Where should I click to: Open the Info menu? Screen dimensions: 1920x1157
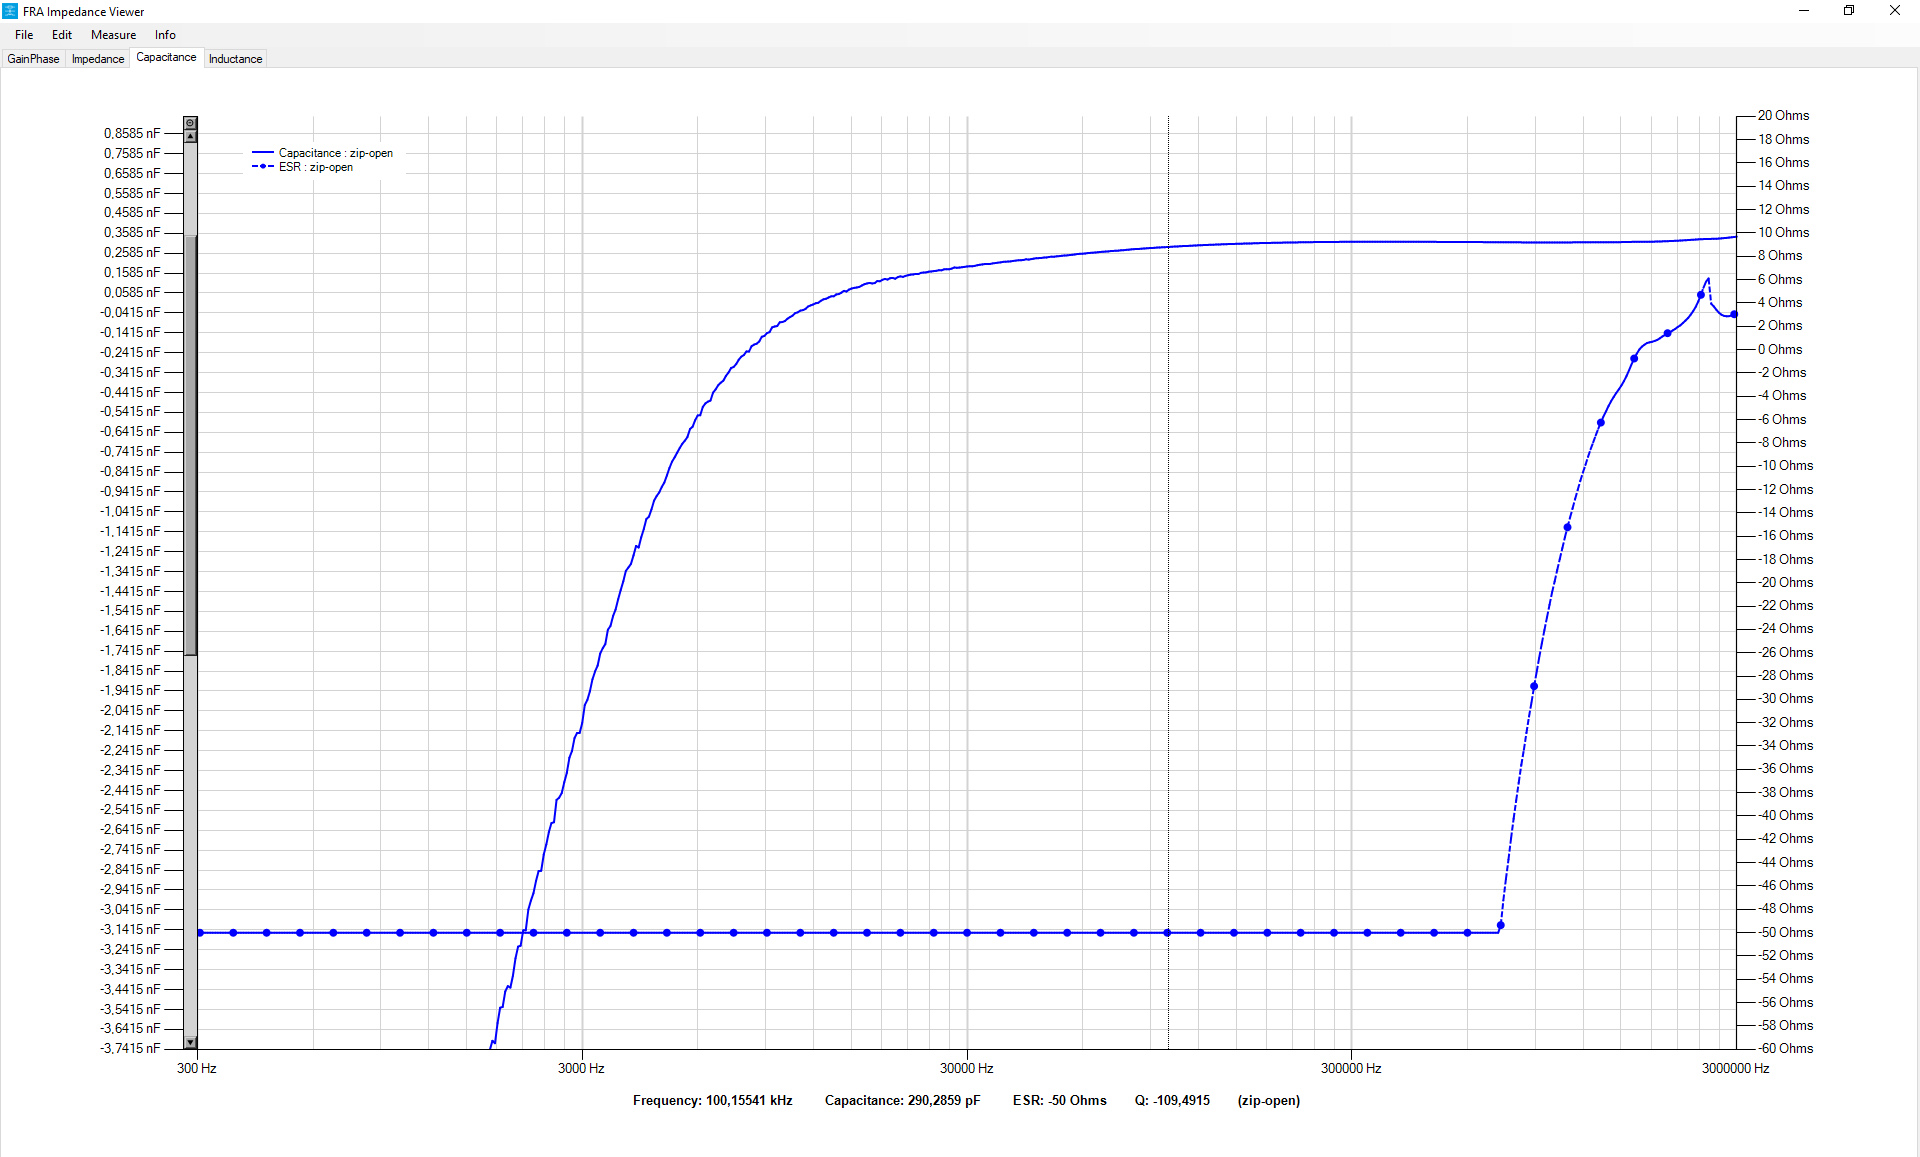click(x=165, y=35)
